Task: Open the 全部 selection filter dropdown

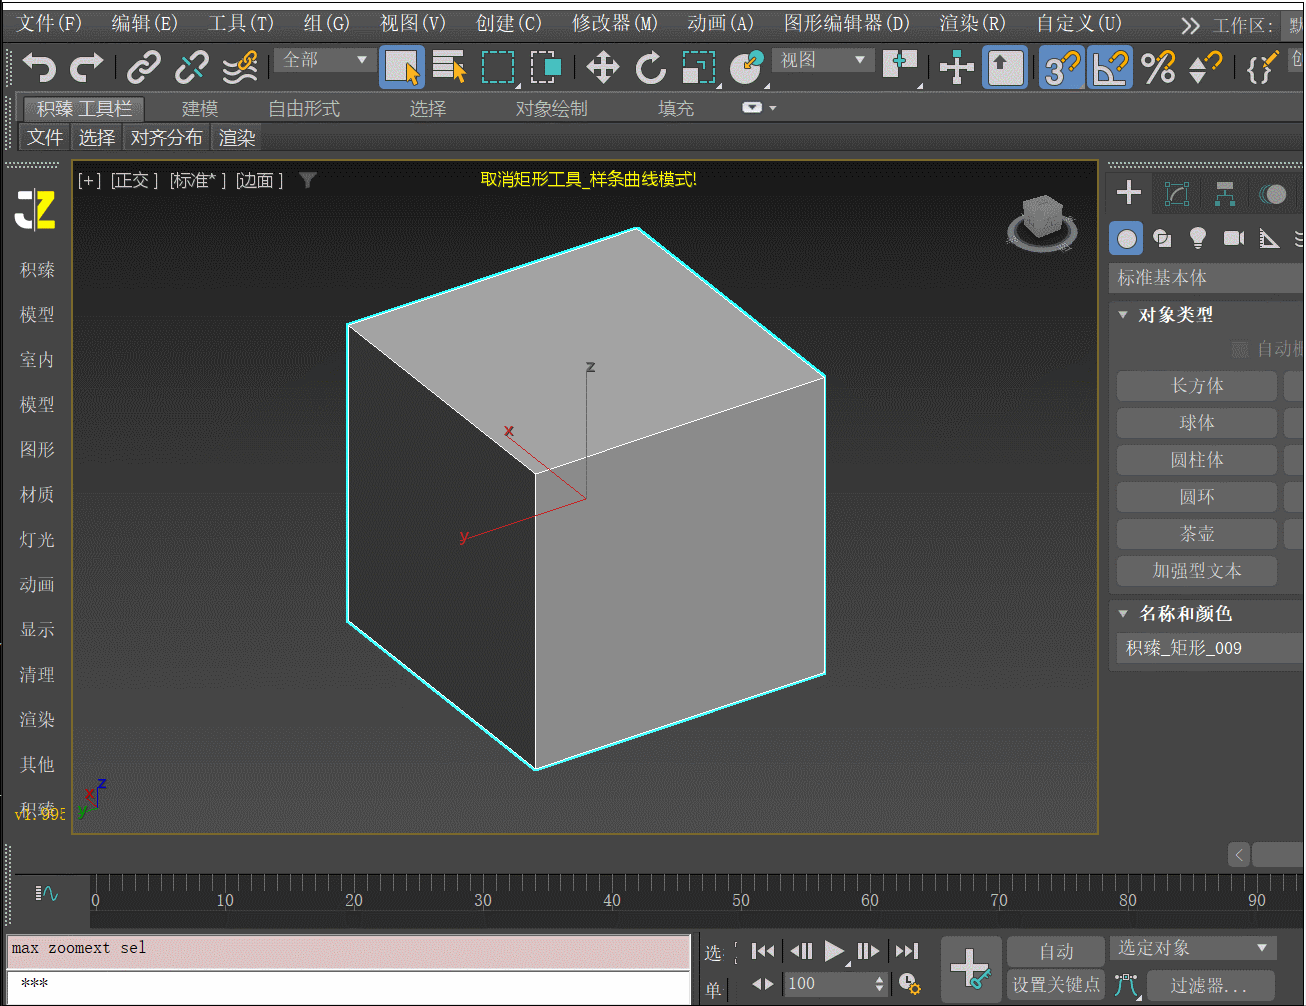Action: 325,60
